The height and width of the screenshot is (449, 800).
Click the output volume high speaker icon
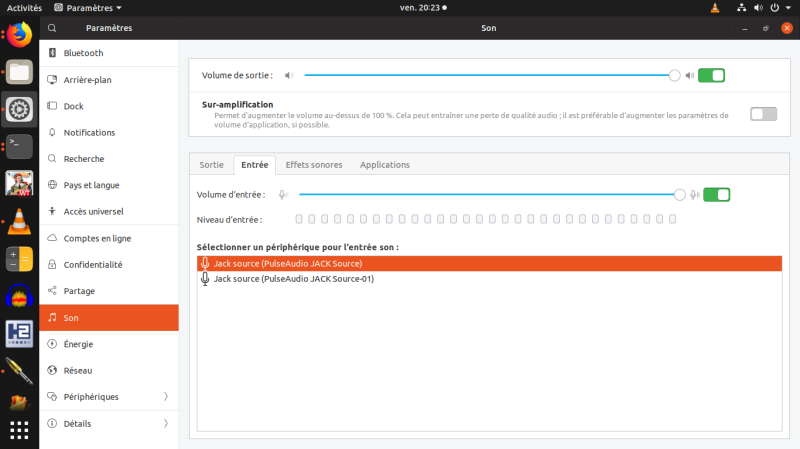point(690,76)
